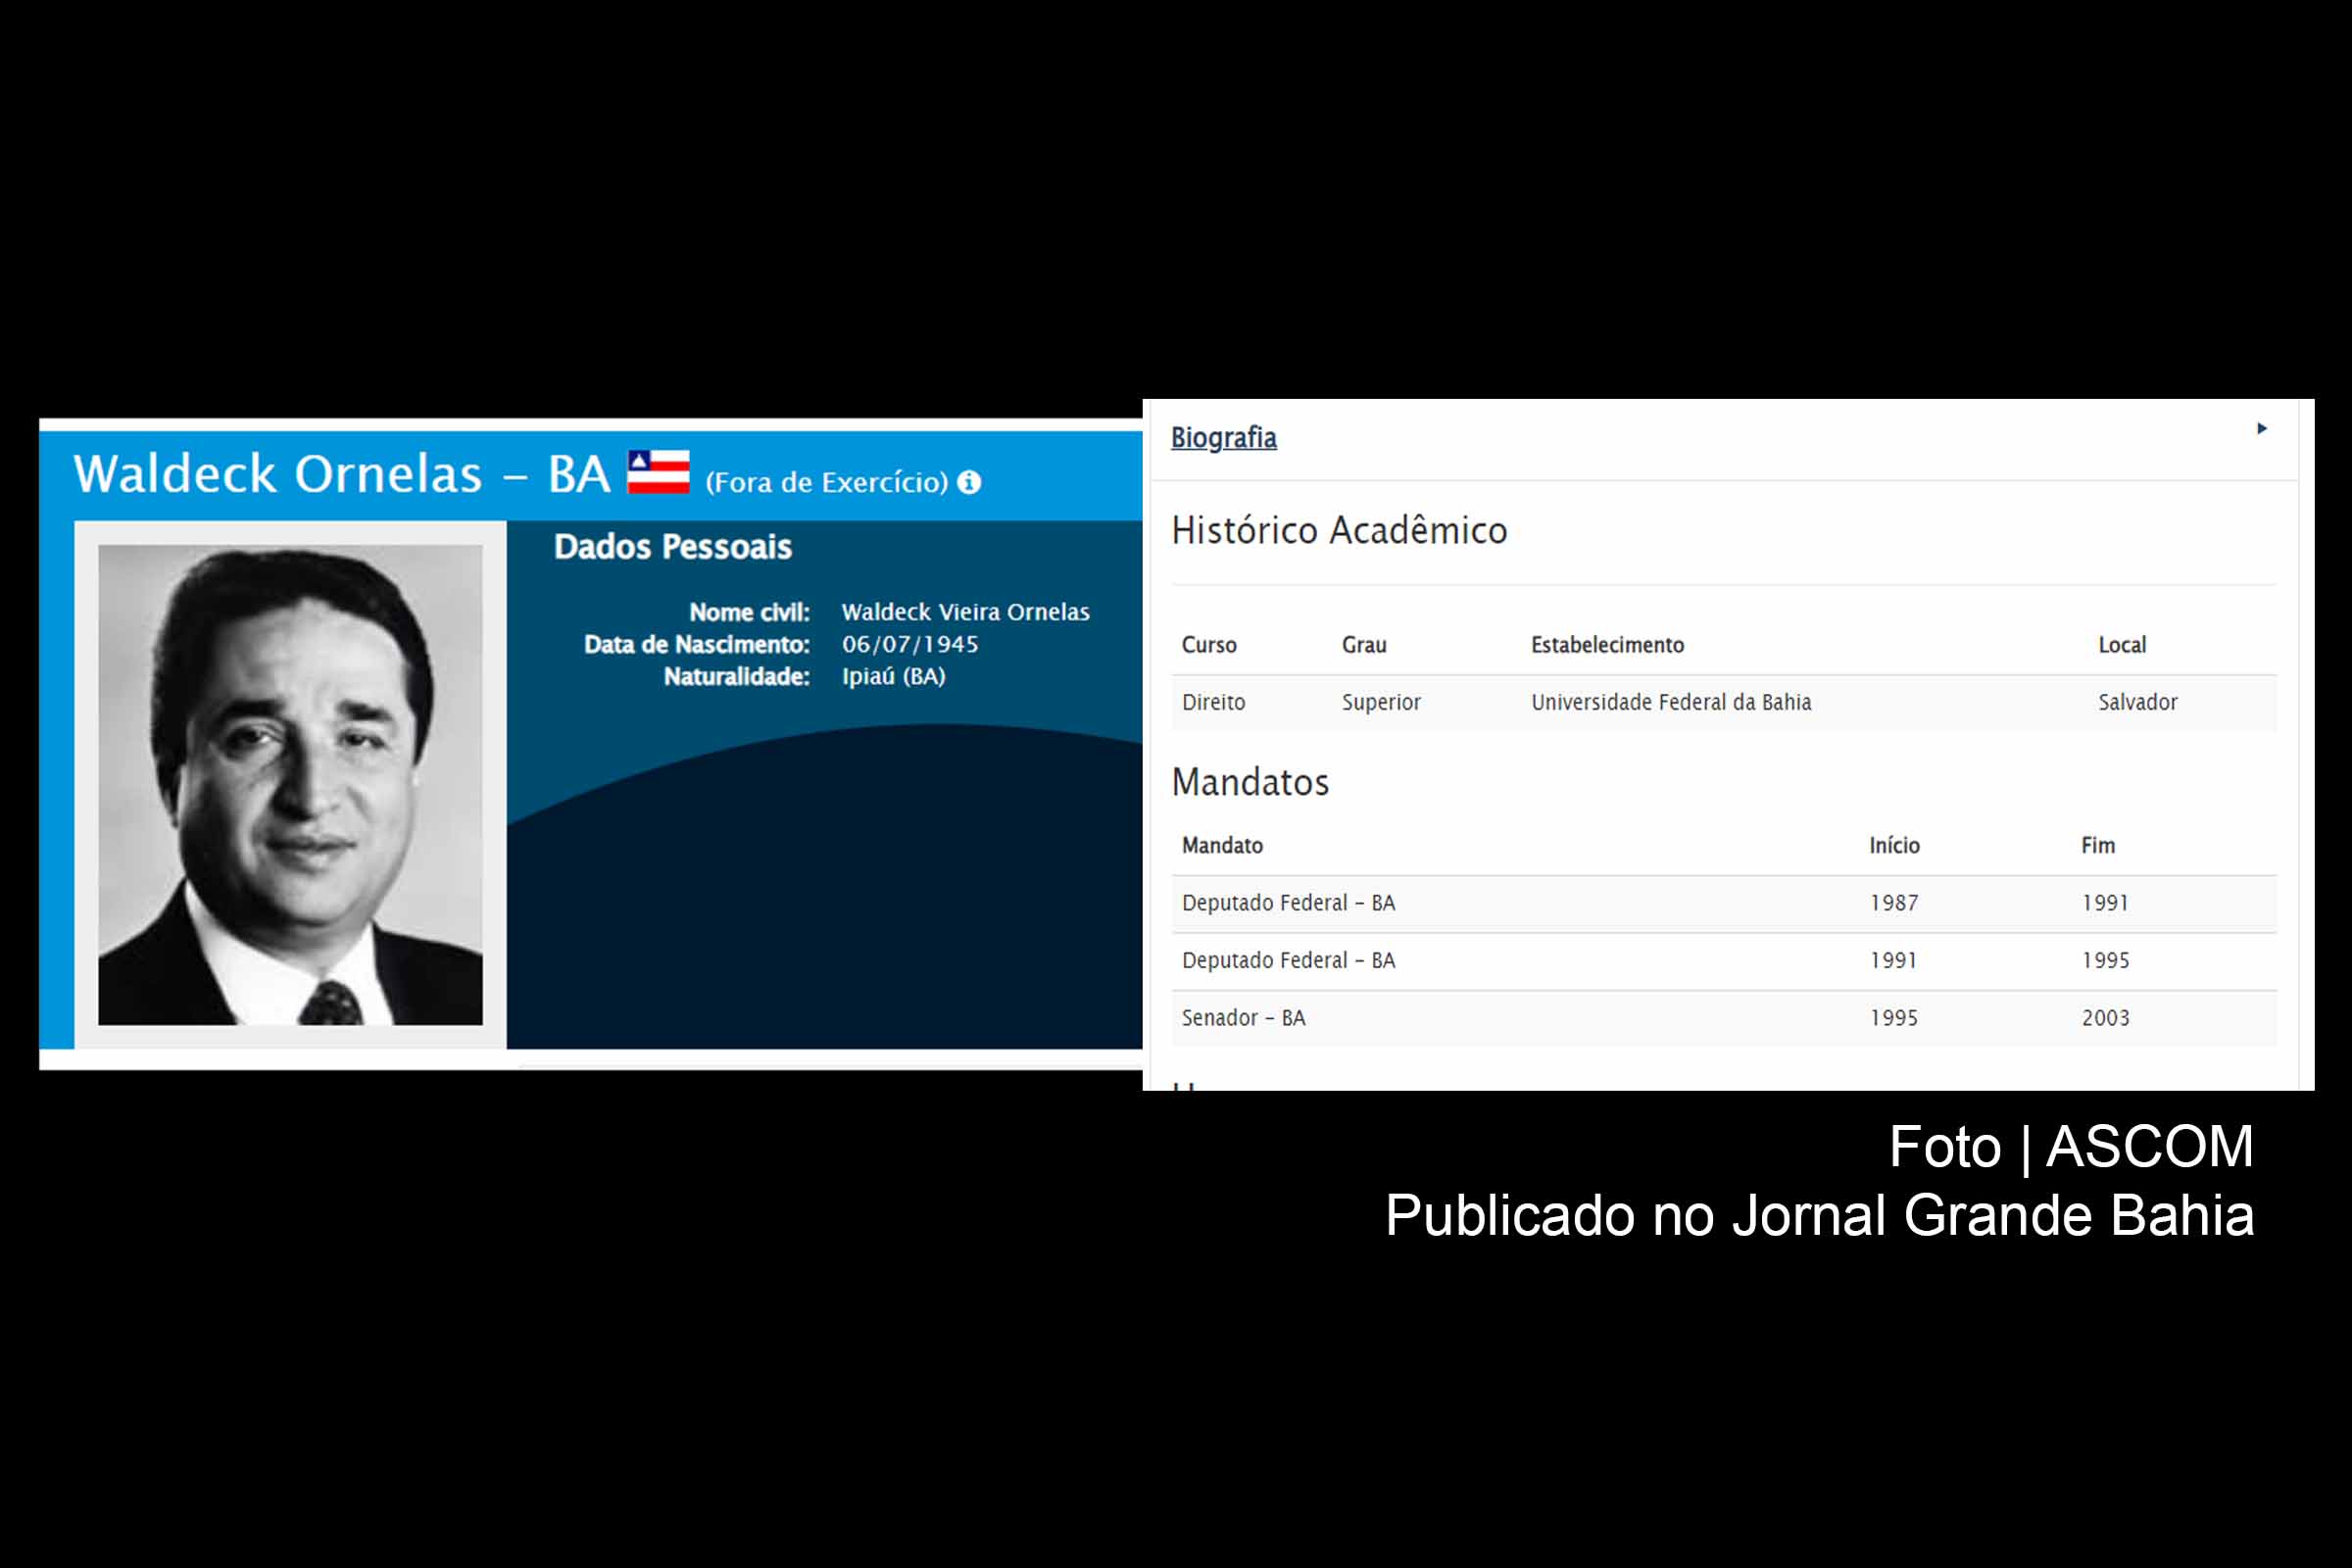2352x1568 pixels.
Task: Select the Senador – BA row
Action: [x=1724, y=1019]
